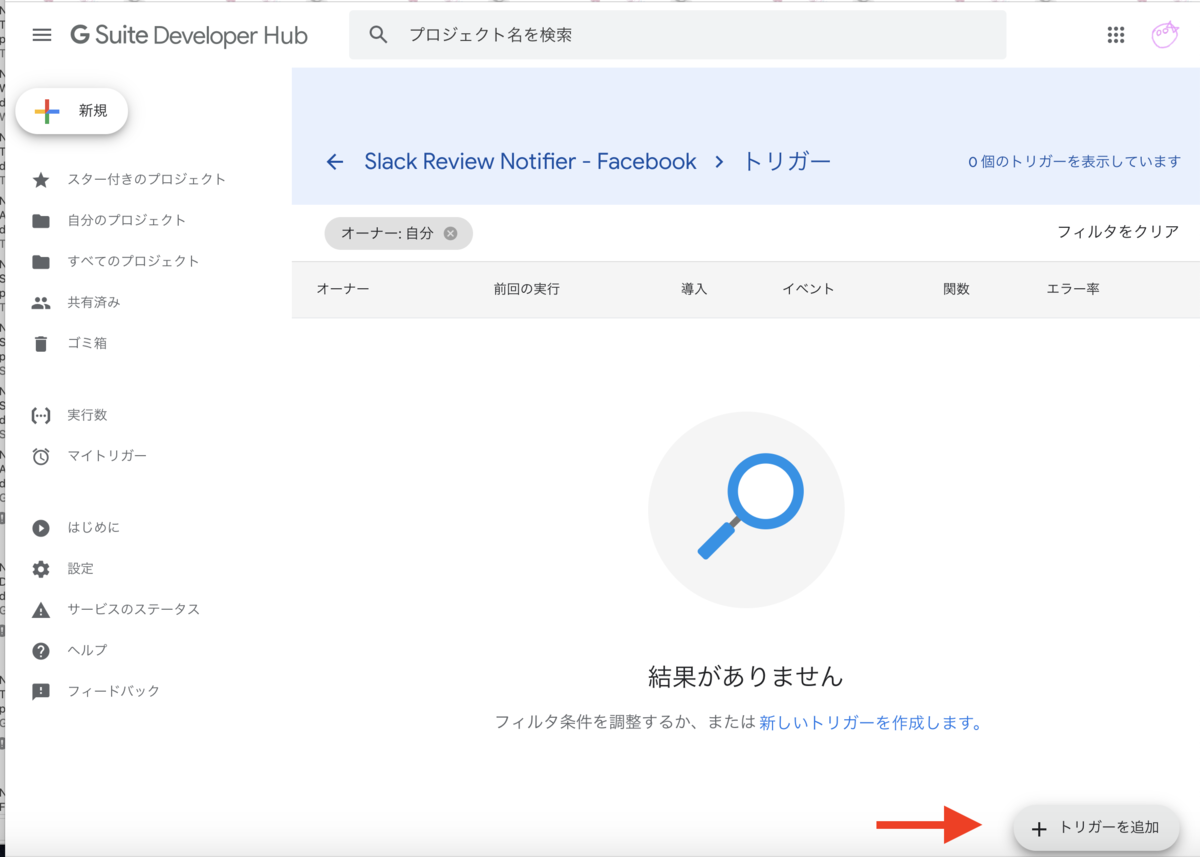Click the question mark help icon
The height and width of the screenshot is (857, 1200).
coord(41,651)
